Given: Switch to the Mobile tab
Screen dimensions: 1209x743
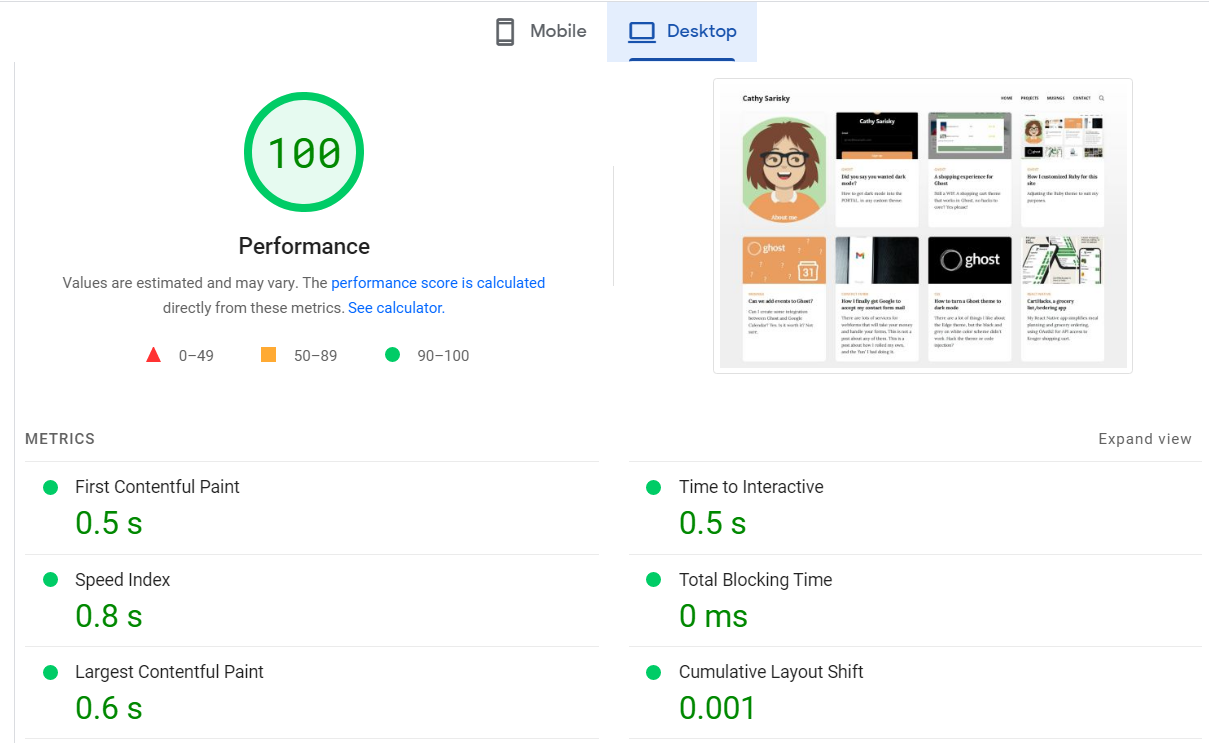Looking at the screenshot, I should pyautogui.click(x=541, y=32).
